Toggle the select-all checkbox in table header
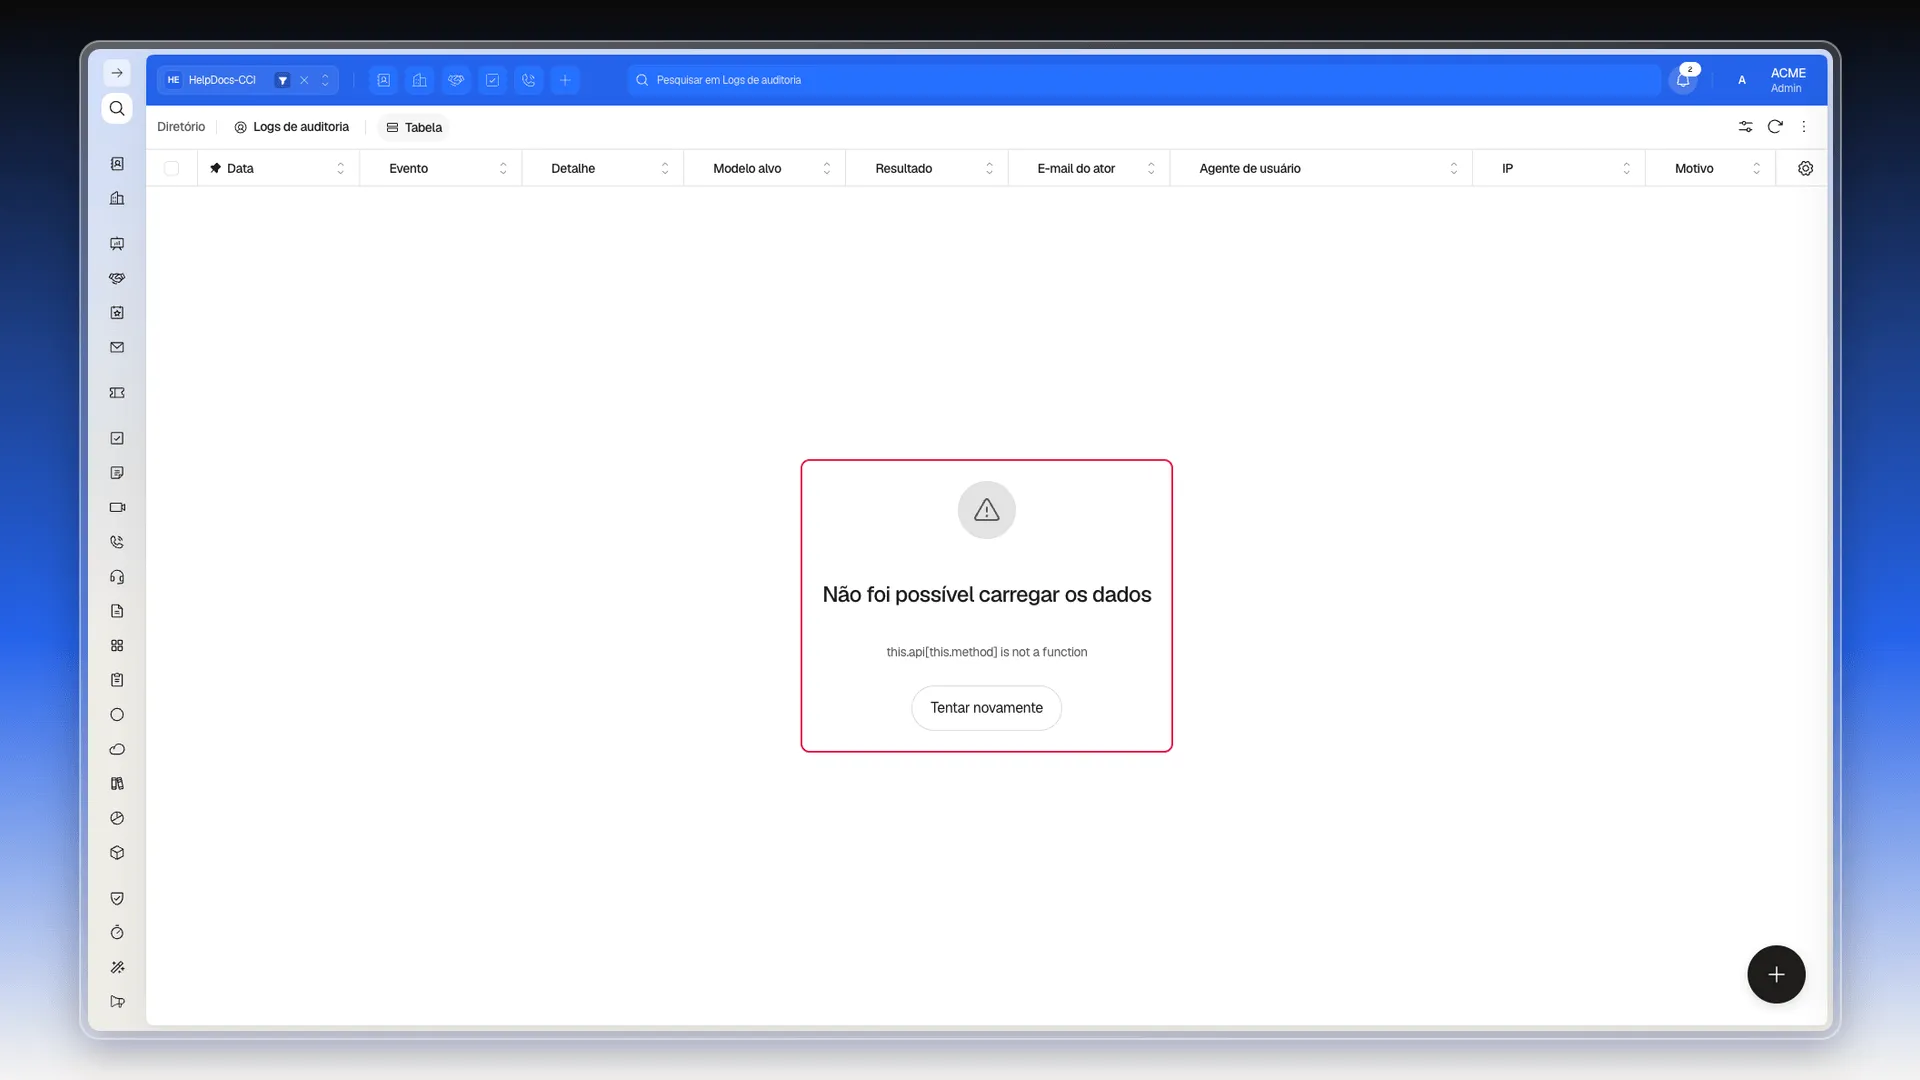 pos(172,169)
